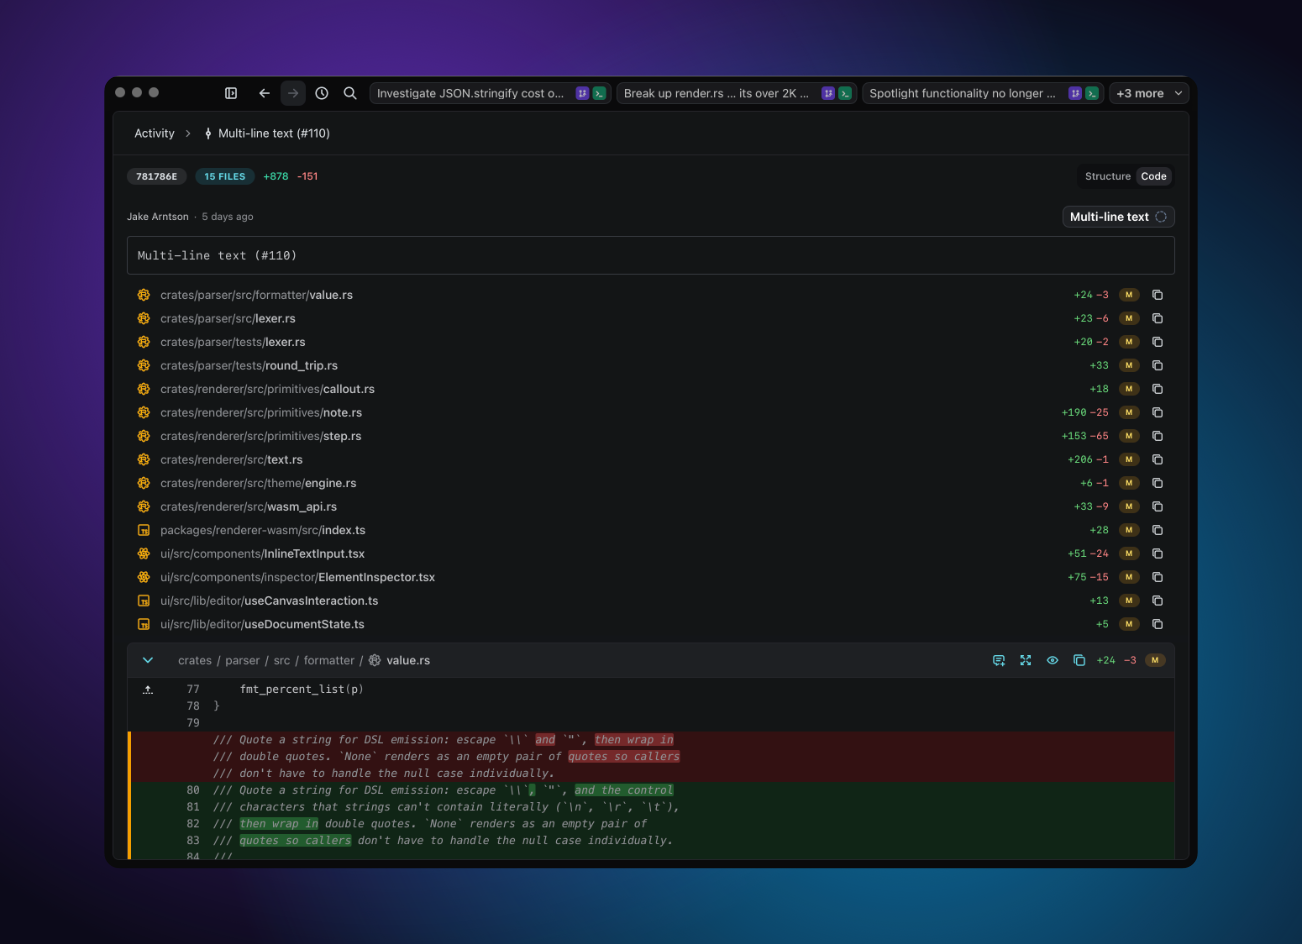Open the +3 more tabs dropdown

point(1149,93)
